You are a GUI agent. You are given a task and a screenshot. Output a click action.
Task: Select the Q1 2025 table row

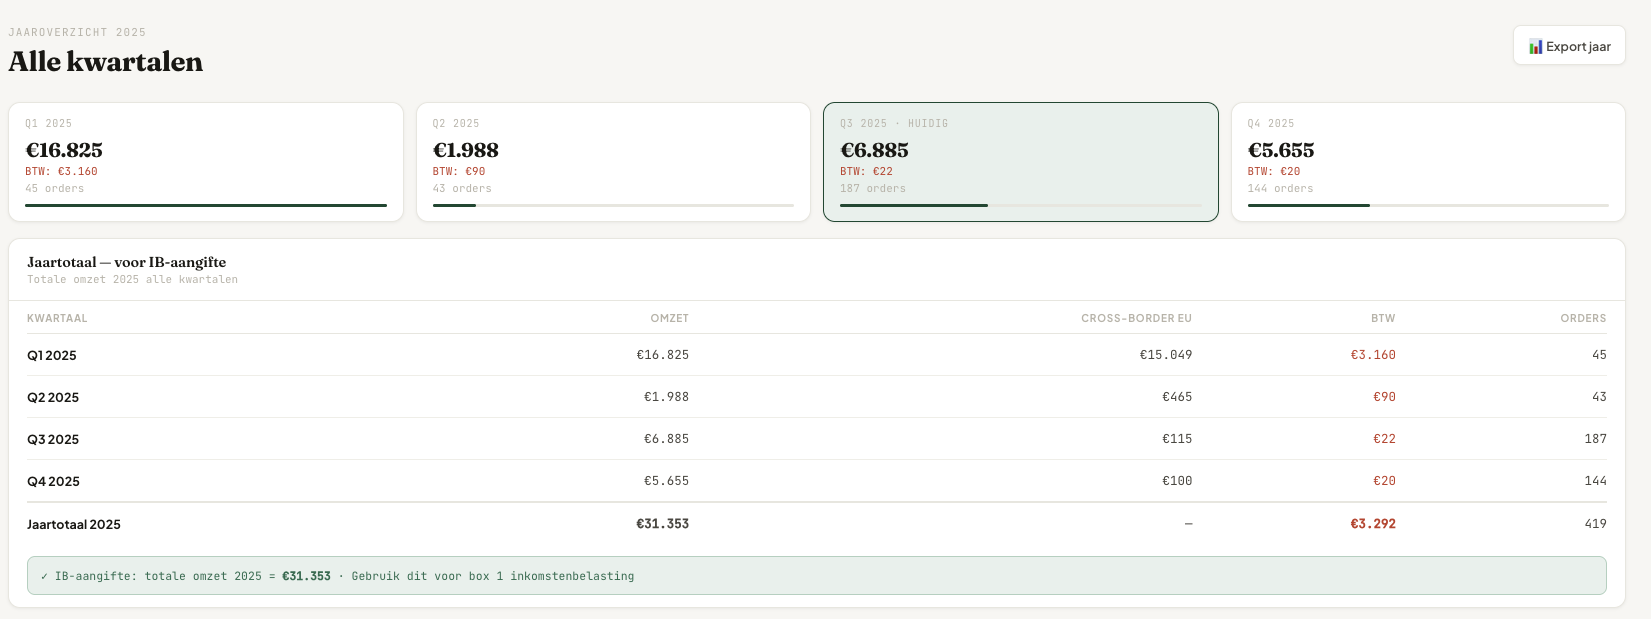tap(816, 355)
